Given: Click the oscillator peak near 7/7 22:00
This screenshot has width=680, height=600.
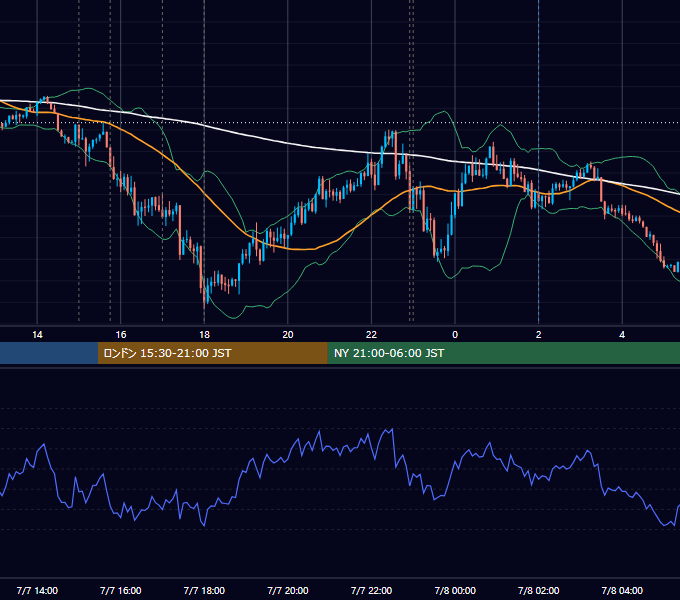Looking at the screenshot, I should point(392,429).
